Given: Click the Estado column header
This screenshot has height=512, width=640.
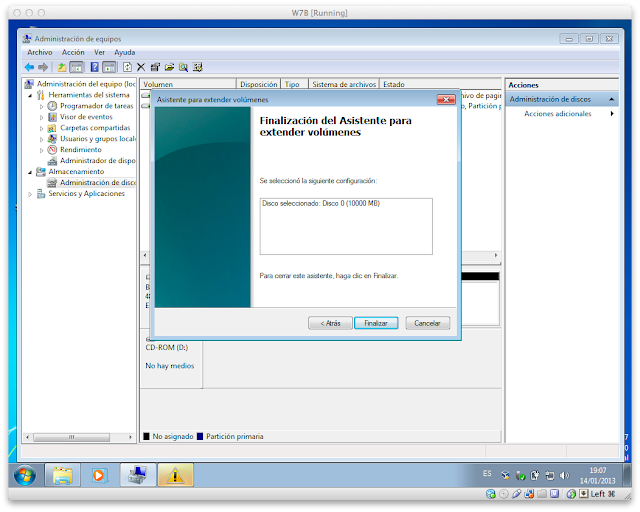Looking at the screenshot, I should pyautogui.click(x=440, y=84).
